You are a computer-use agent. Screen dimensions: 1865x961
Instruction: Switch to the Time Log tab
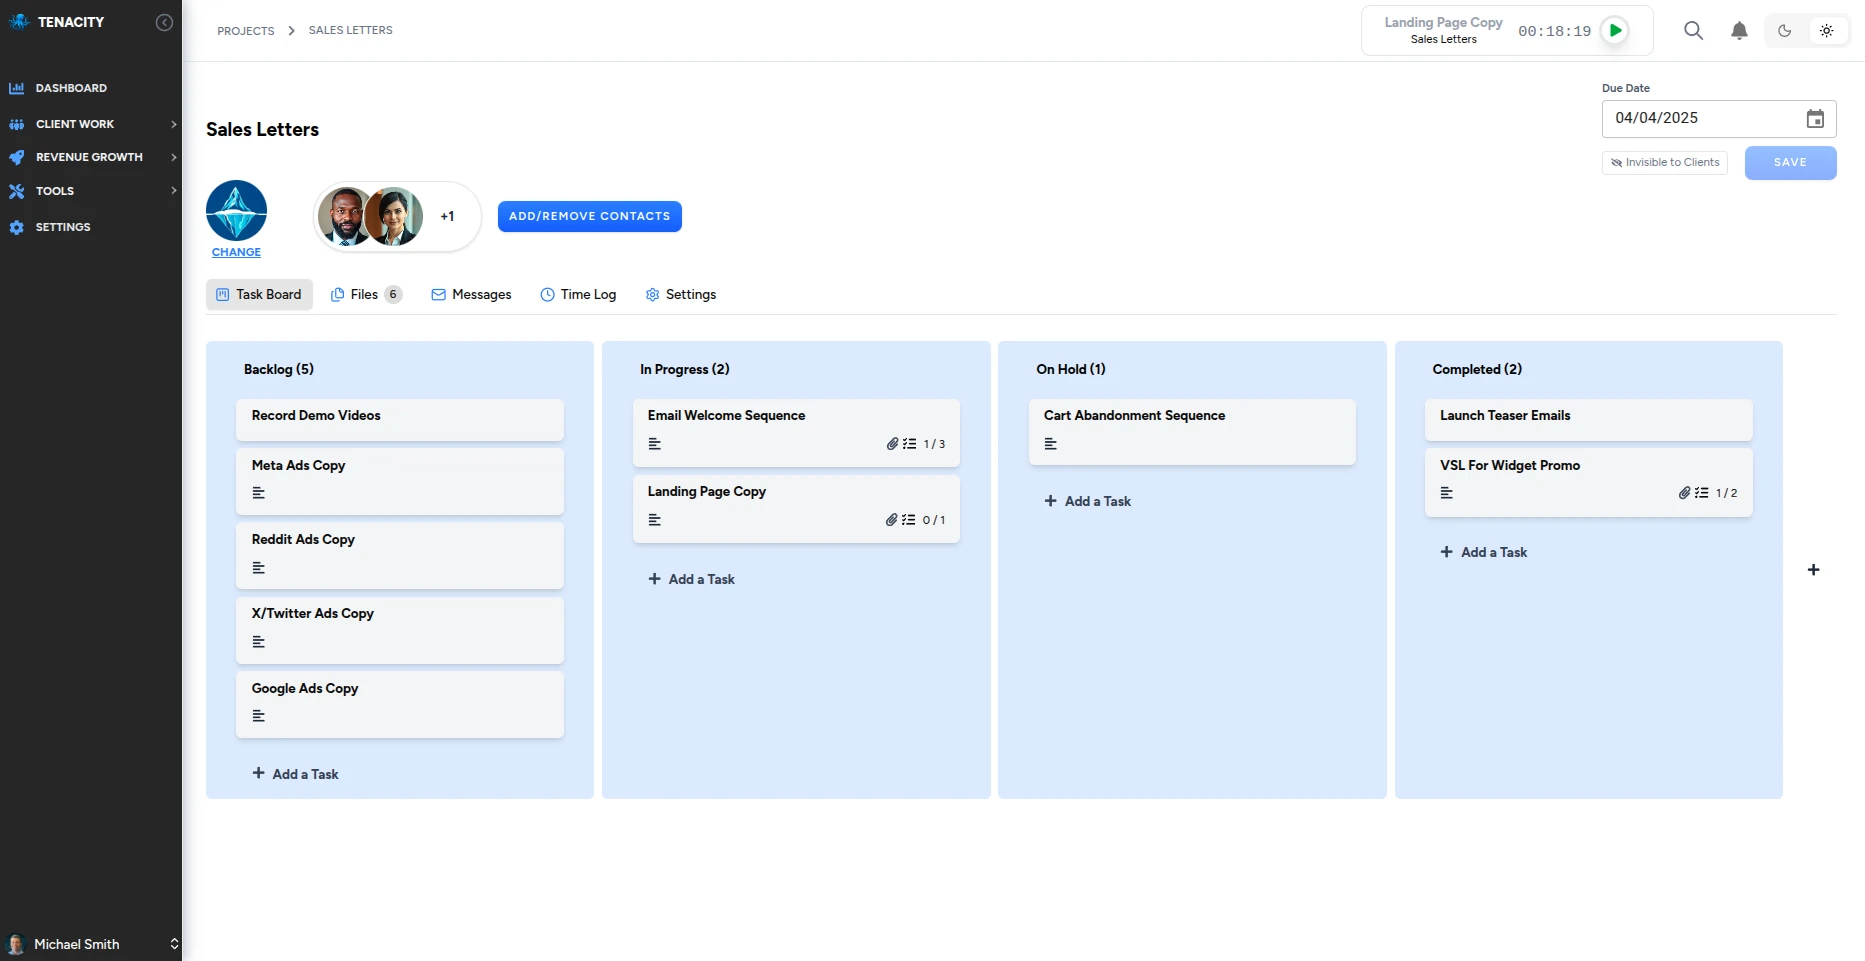tap(578, 295)
